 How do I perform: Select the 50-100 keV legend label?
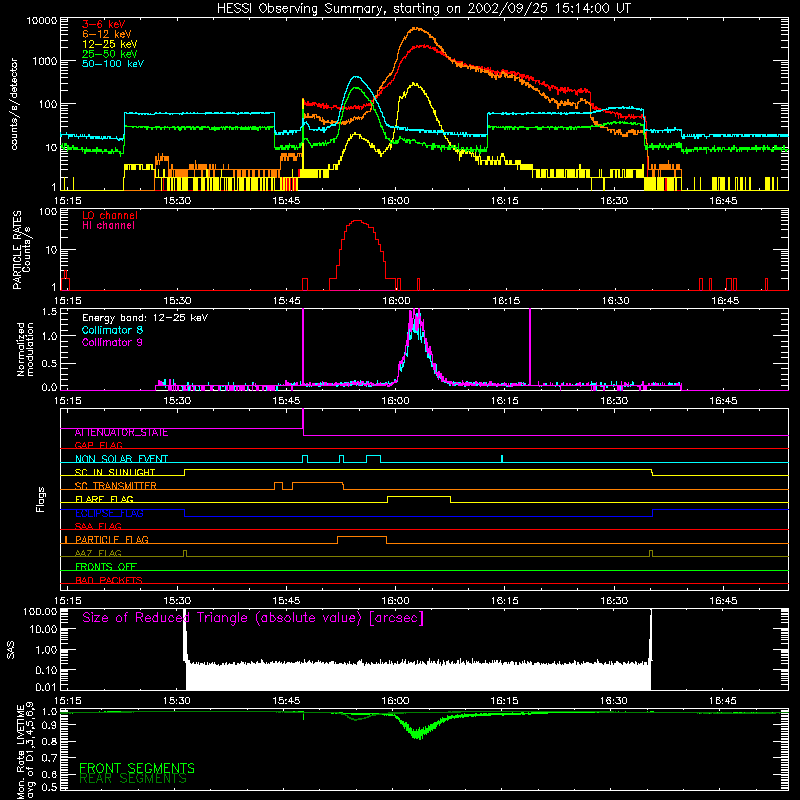[113, 63]
